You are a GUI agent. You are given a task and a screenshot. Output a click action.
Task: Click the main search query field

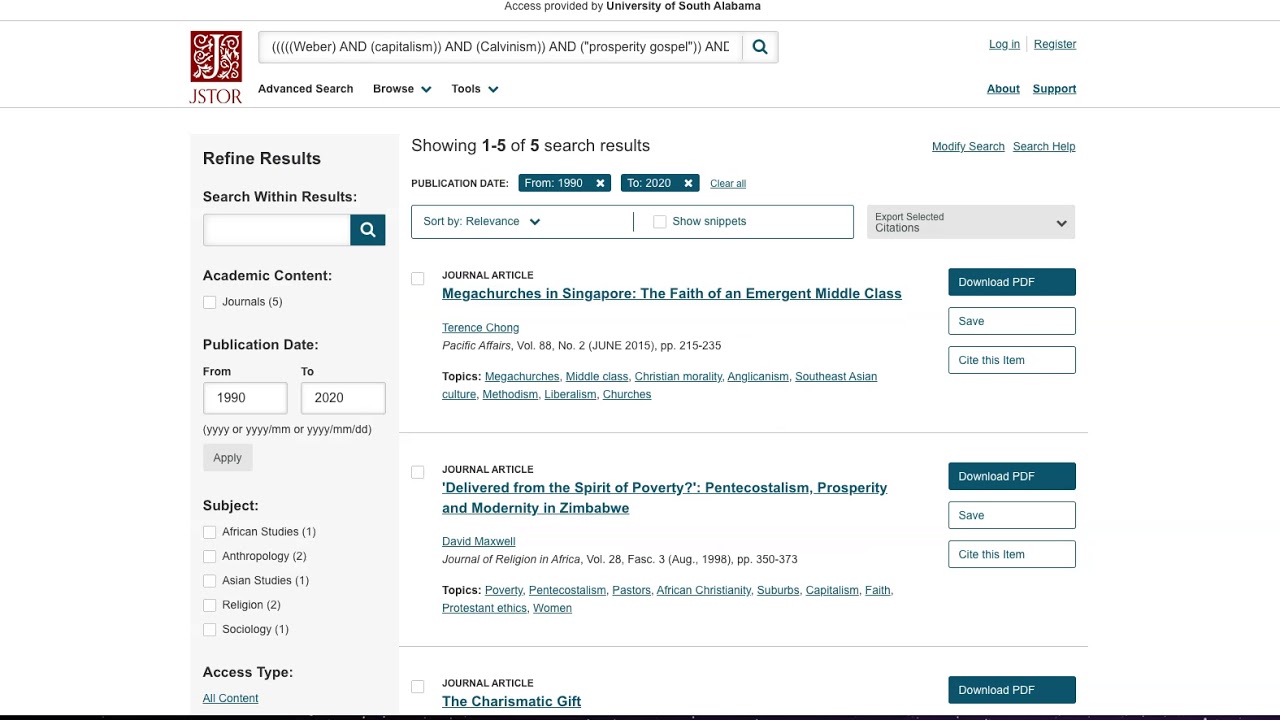pyautogui.click(x=500, y=47)
